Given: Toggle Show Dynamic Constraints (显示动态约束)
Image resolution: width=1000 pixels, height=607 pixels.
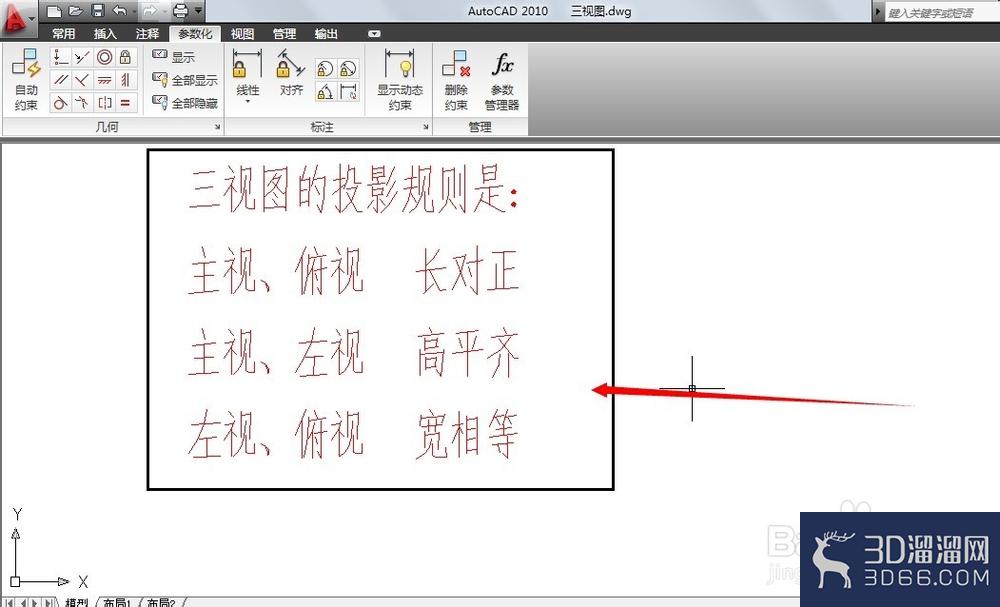Looking at the screenshot, I should tap(400, 80).
